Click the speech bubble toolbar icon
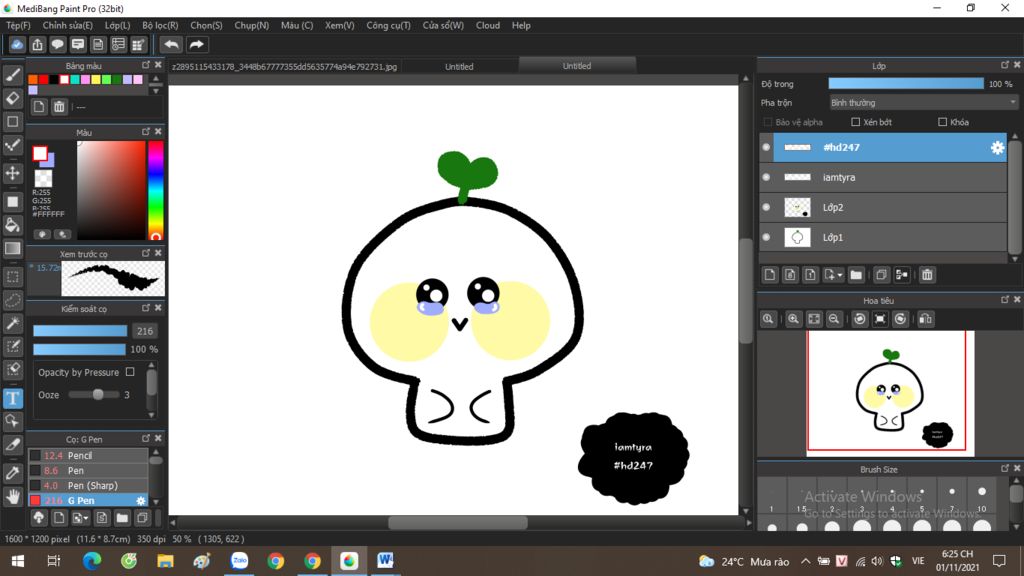This screenshot has width=1024, height=576. tap(57, 44)
